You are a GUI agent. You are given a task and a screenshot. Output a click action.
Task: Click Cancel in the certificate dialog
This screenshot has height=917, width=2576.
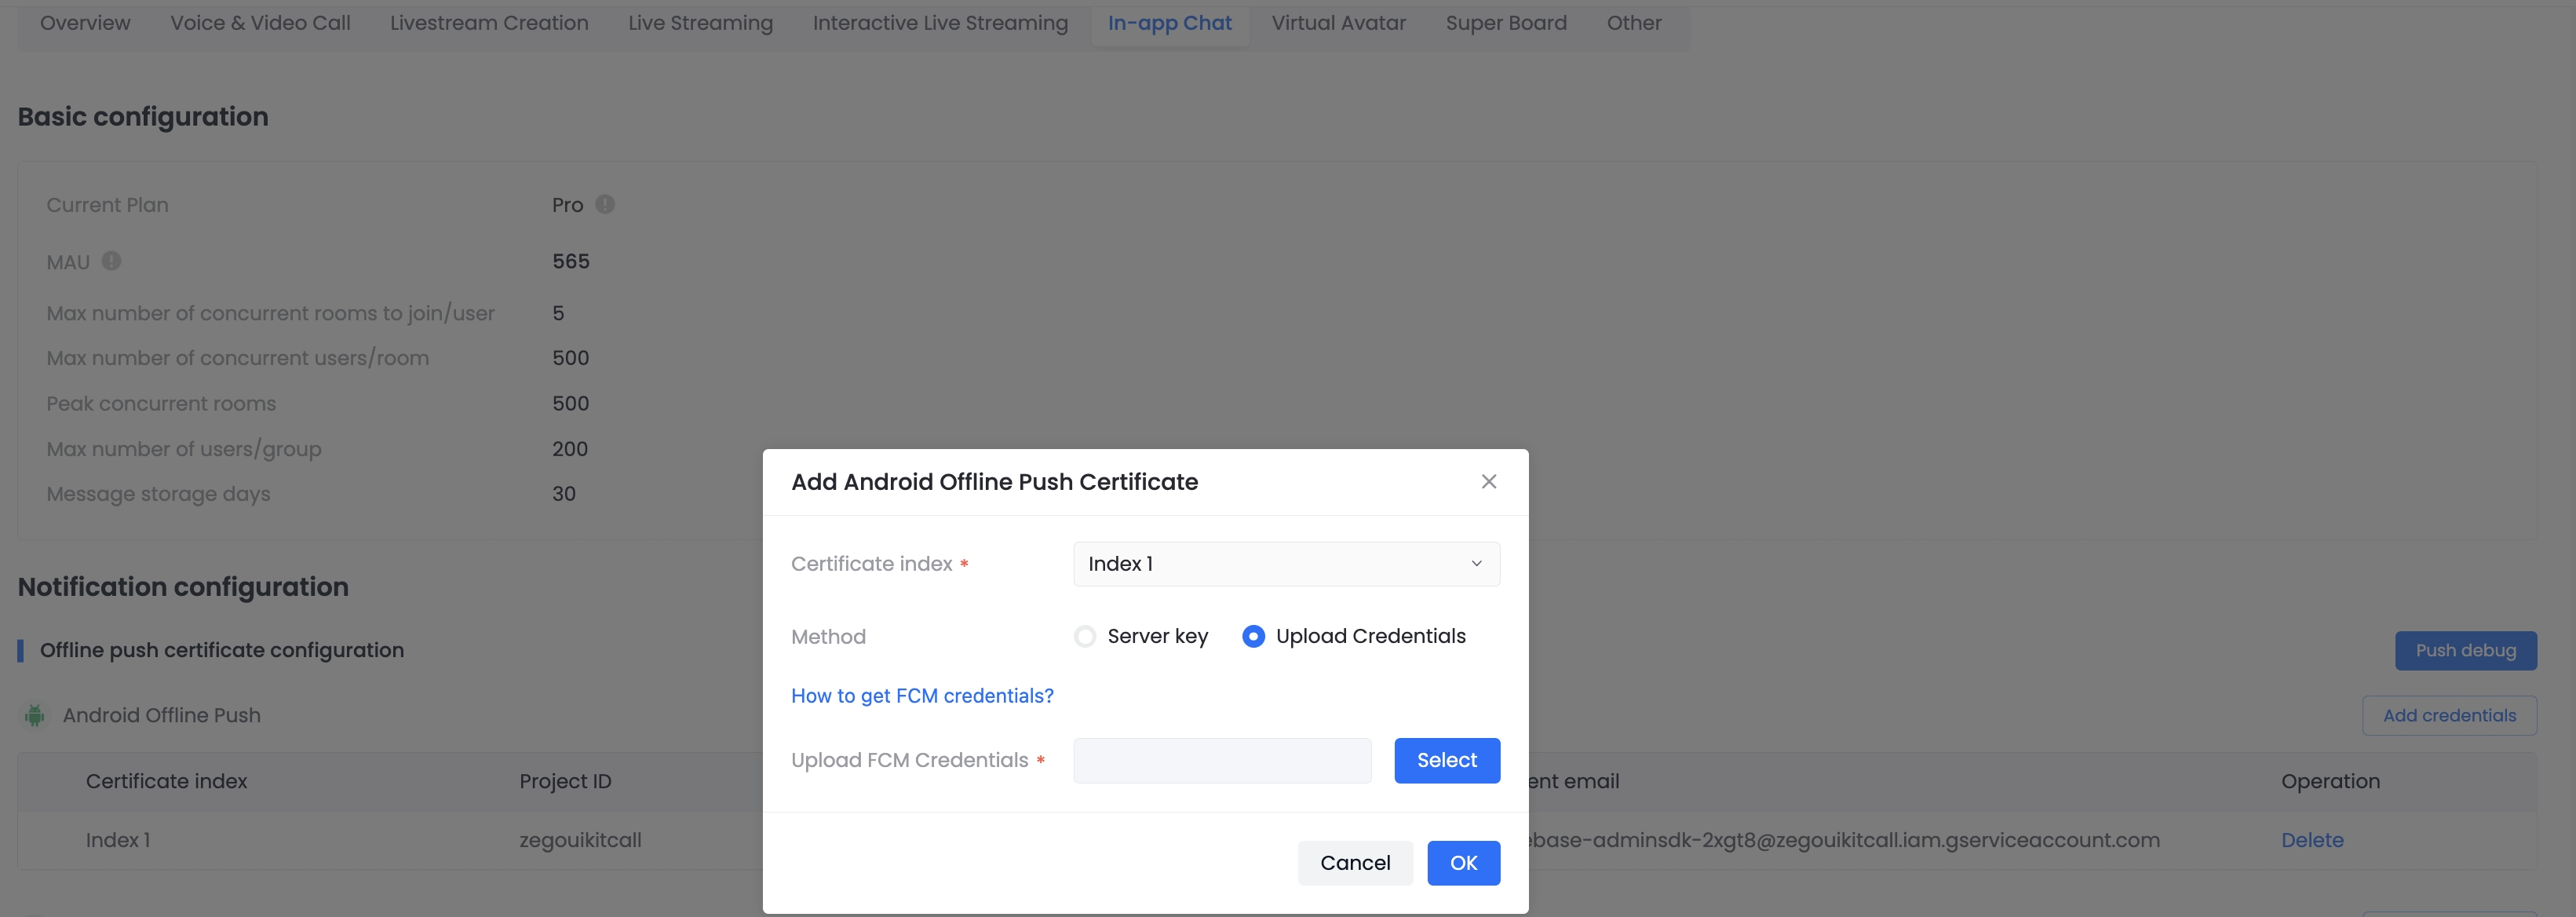[1355, 863]
